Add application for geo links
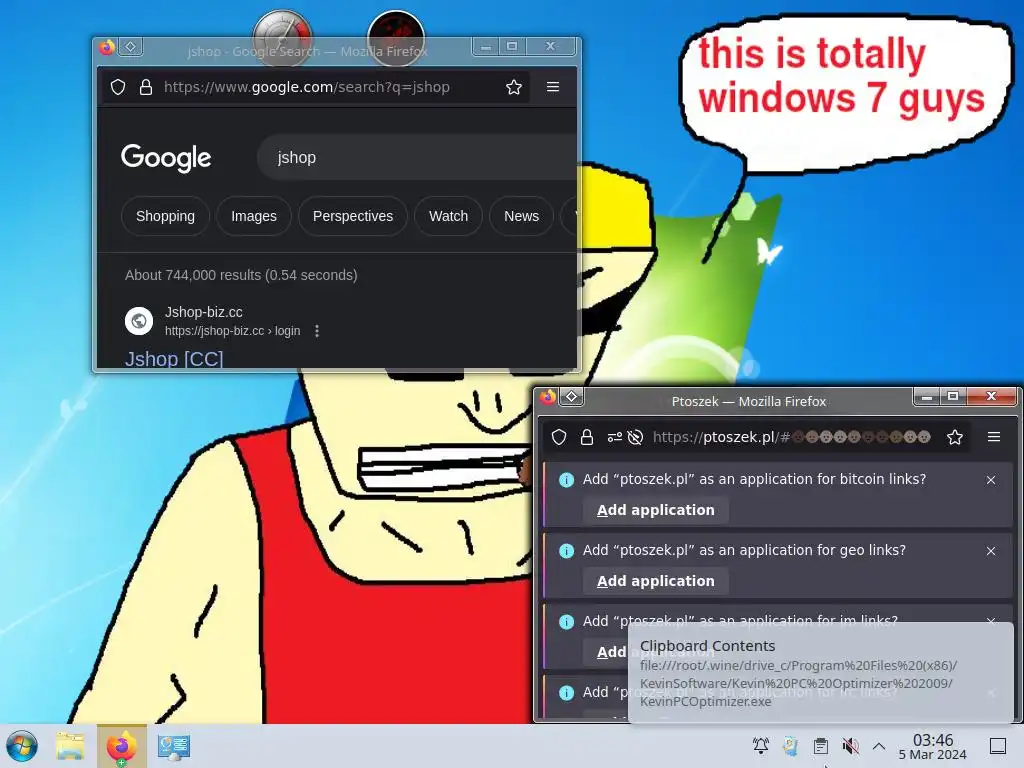The height and width of the screenshot is (768, 1024). [656, 581]
